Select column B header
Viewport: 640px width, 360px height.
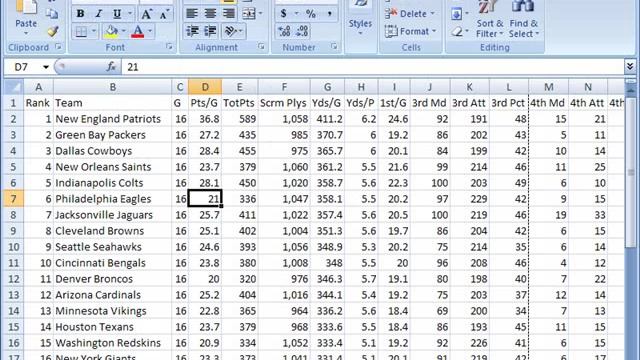click(x=112, y=87)
